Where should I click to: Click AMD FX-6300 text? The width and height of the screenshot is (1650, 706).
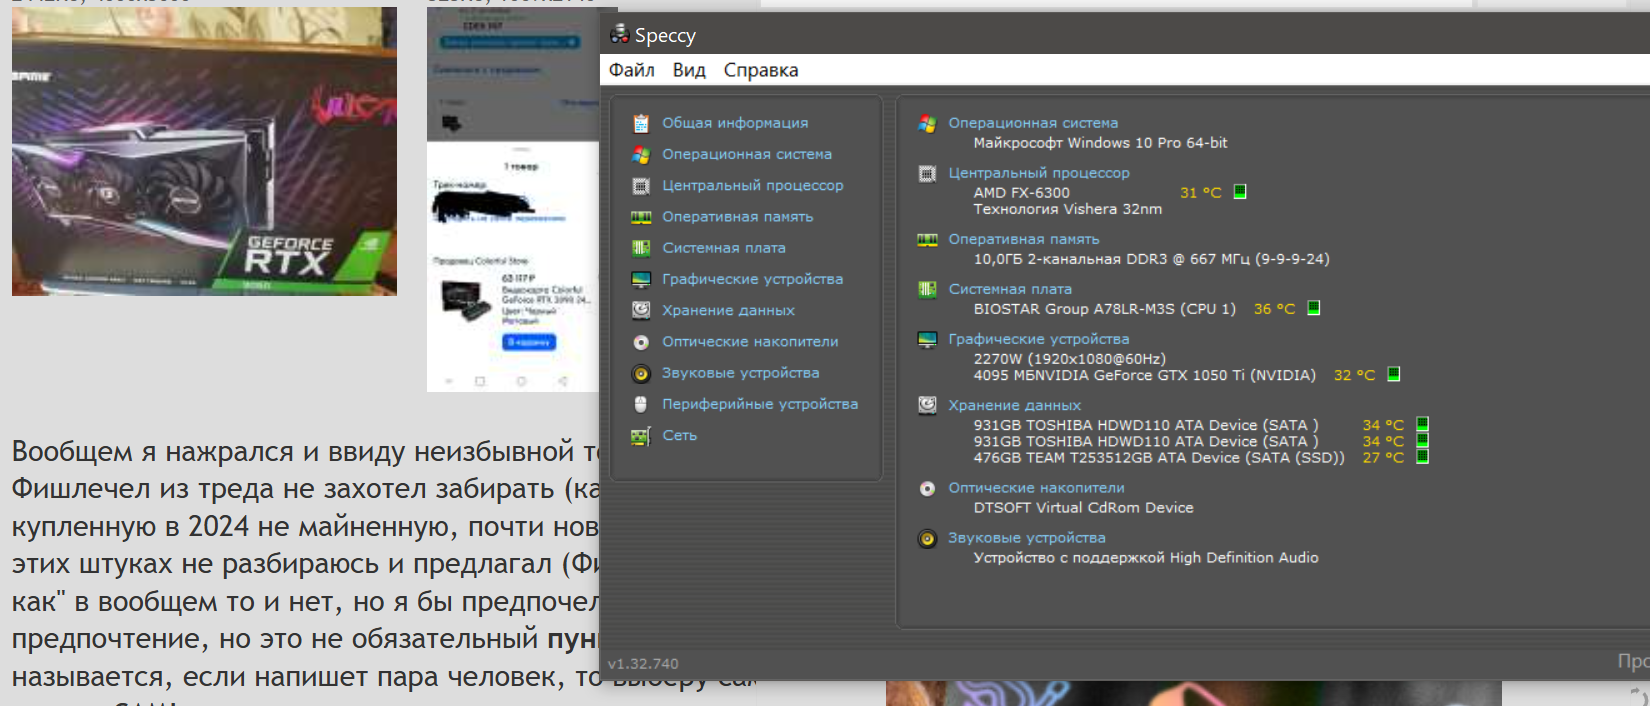point(1021,193)
